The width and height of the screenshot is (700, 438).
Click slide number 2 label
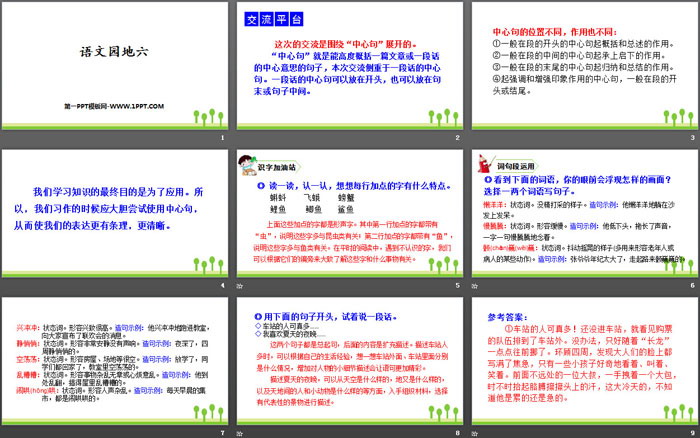click(458, 138)
